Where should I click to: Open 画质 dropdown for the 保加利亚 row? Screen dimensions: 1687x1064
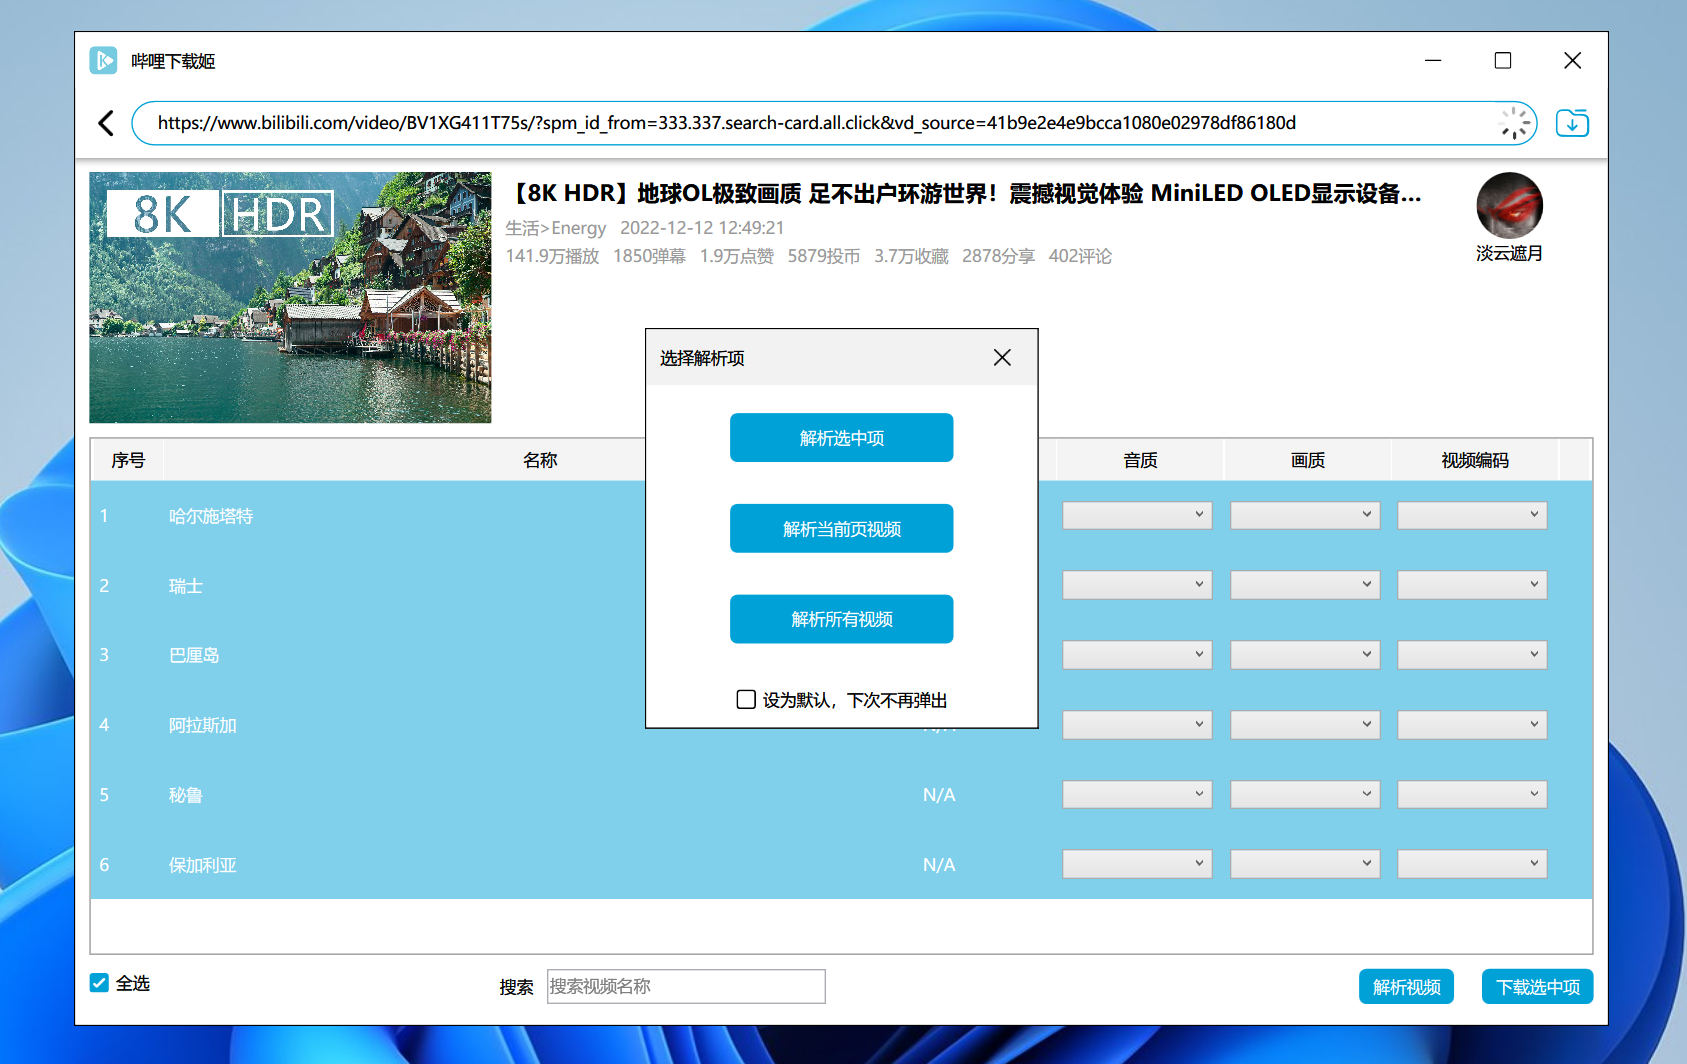pyautogui.click(x=1305, y=864)
